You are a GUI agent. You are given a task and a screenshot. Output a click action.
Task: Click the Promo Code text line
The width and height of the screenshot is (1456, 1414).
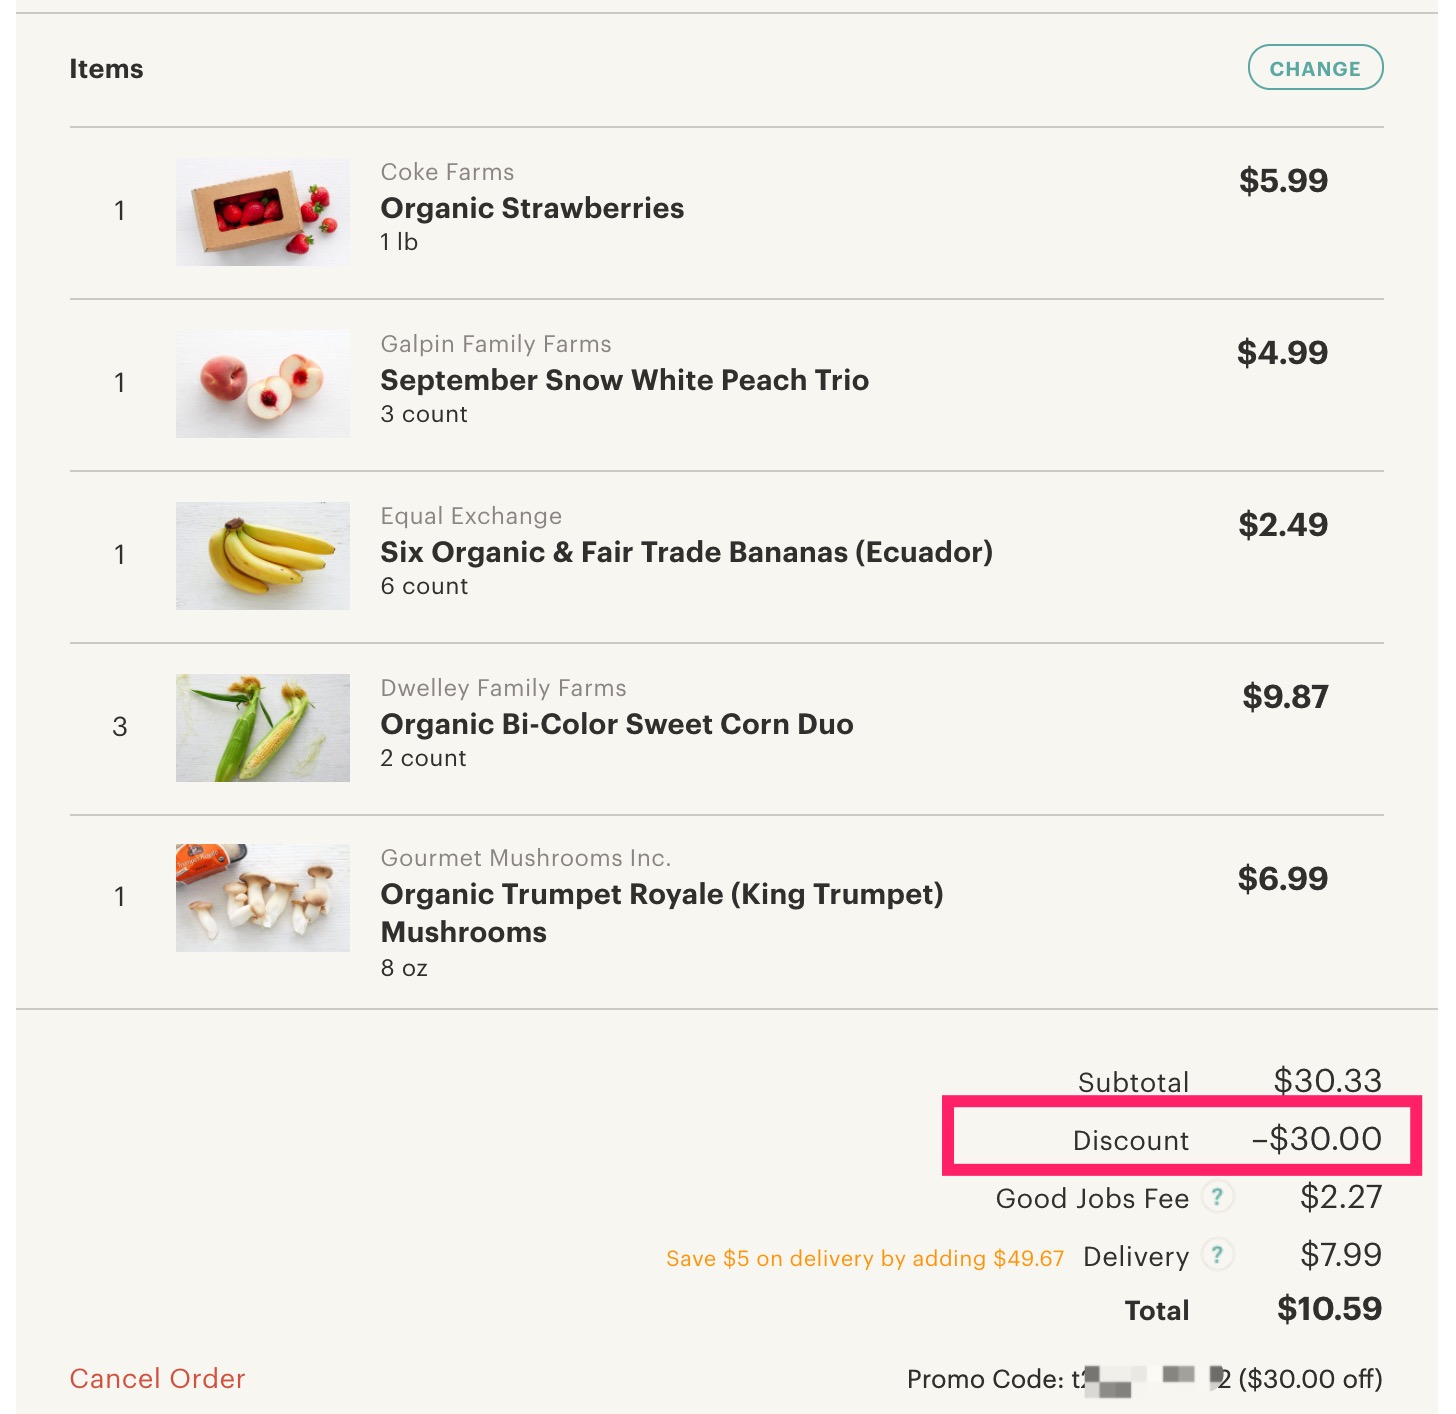(1144, 1379)
